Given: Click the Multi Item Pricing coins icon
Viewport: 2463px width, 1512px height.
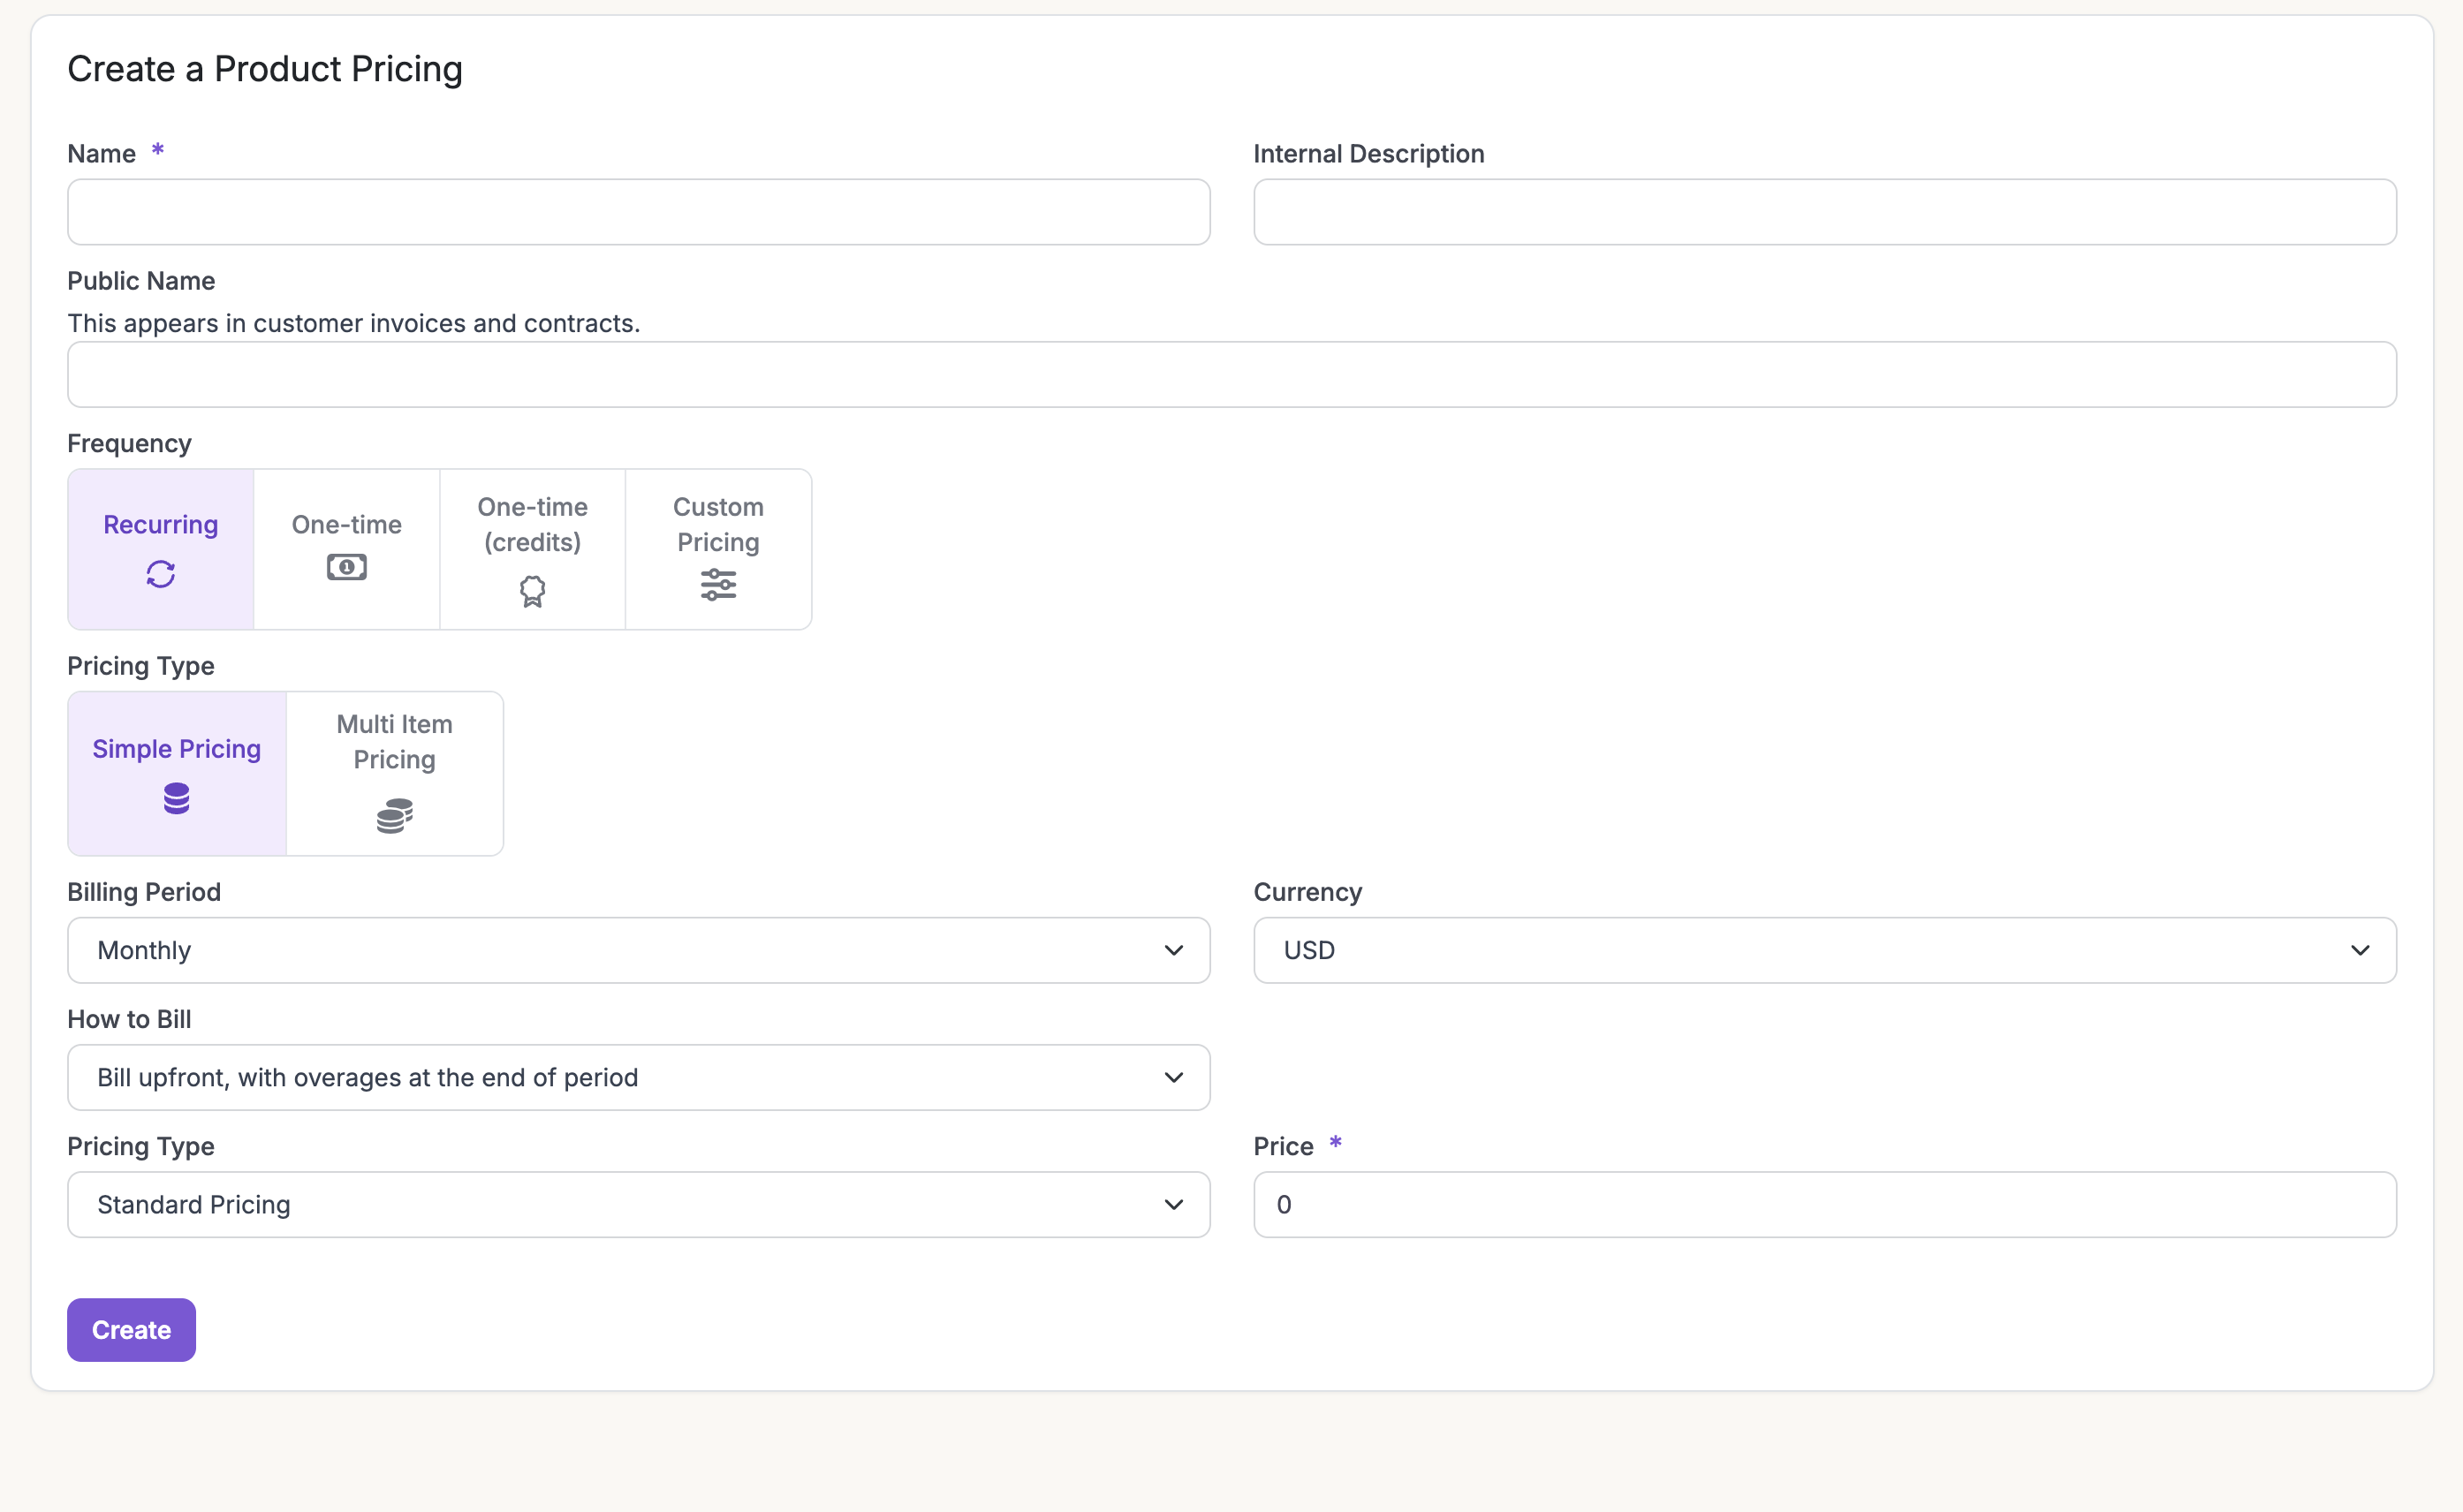Looking at the screenshot, I should point(394,816).
